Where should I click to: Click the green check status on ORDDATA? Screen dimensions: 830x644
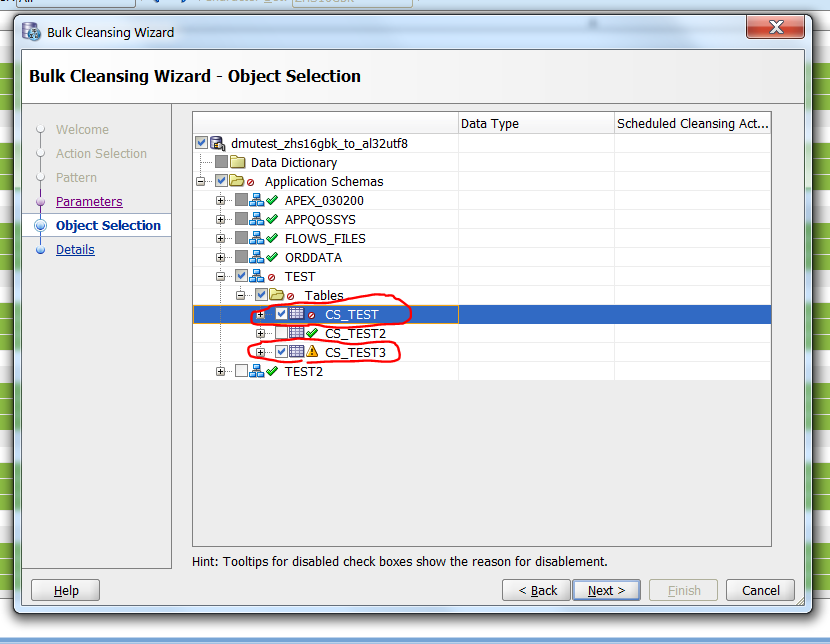tap(272, 257)
